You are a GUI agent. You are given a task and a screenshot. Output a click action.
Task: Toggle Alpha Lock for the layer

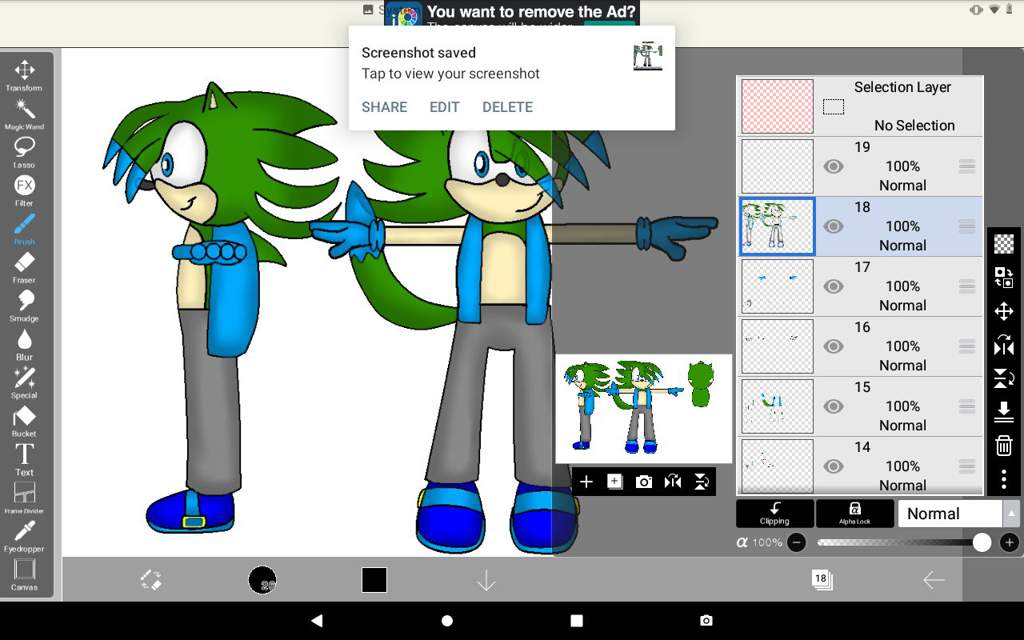855,513
